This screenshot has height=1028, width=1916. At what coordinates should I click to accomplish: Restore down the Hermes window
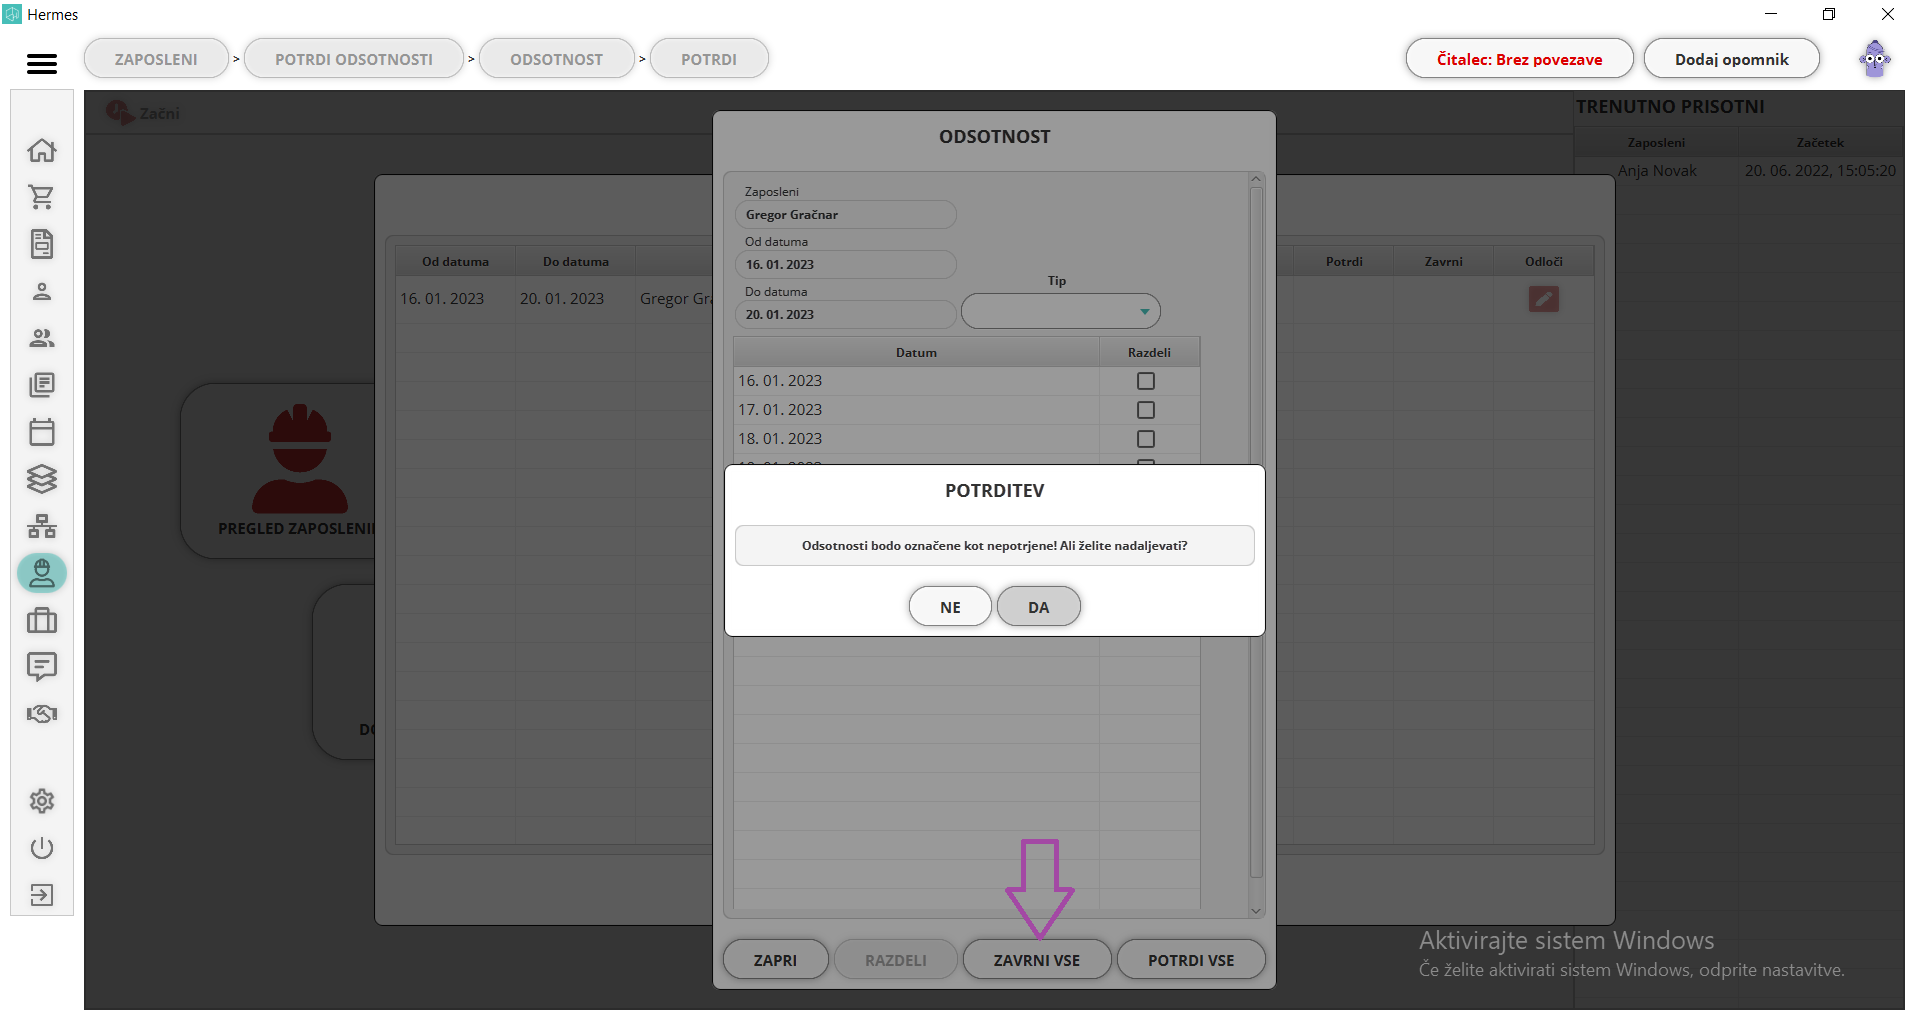[1829, 14]
